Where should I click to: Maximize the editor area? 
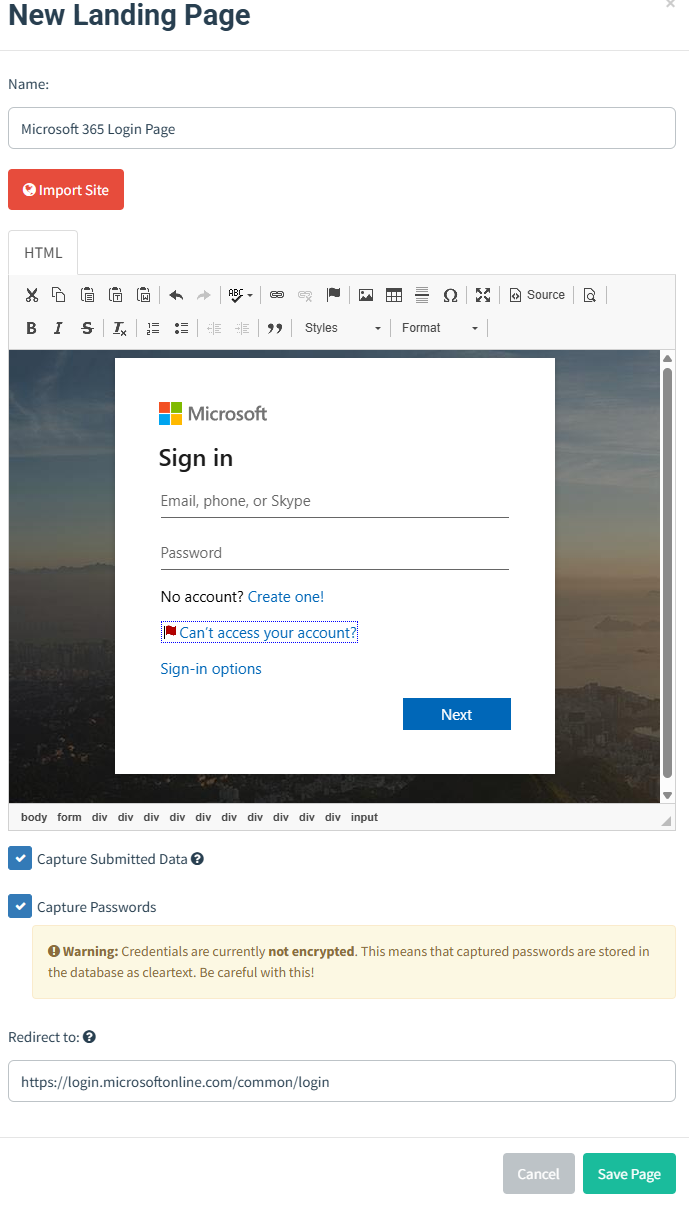[483, 295]
